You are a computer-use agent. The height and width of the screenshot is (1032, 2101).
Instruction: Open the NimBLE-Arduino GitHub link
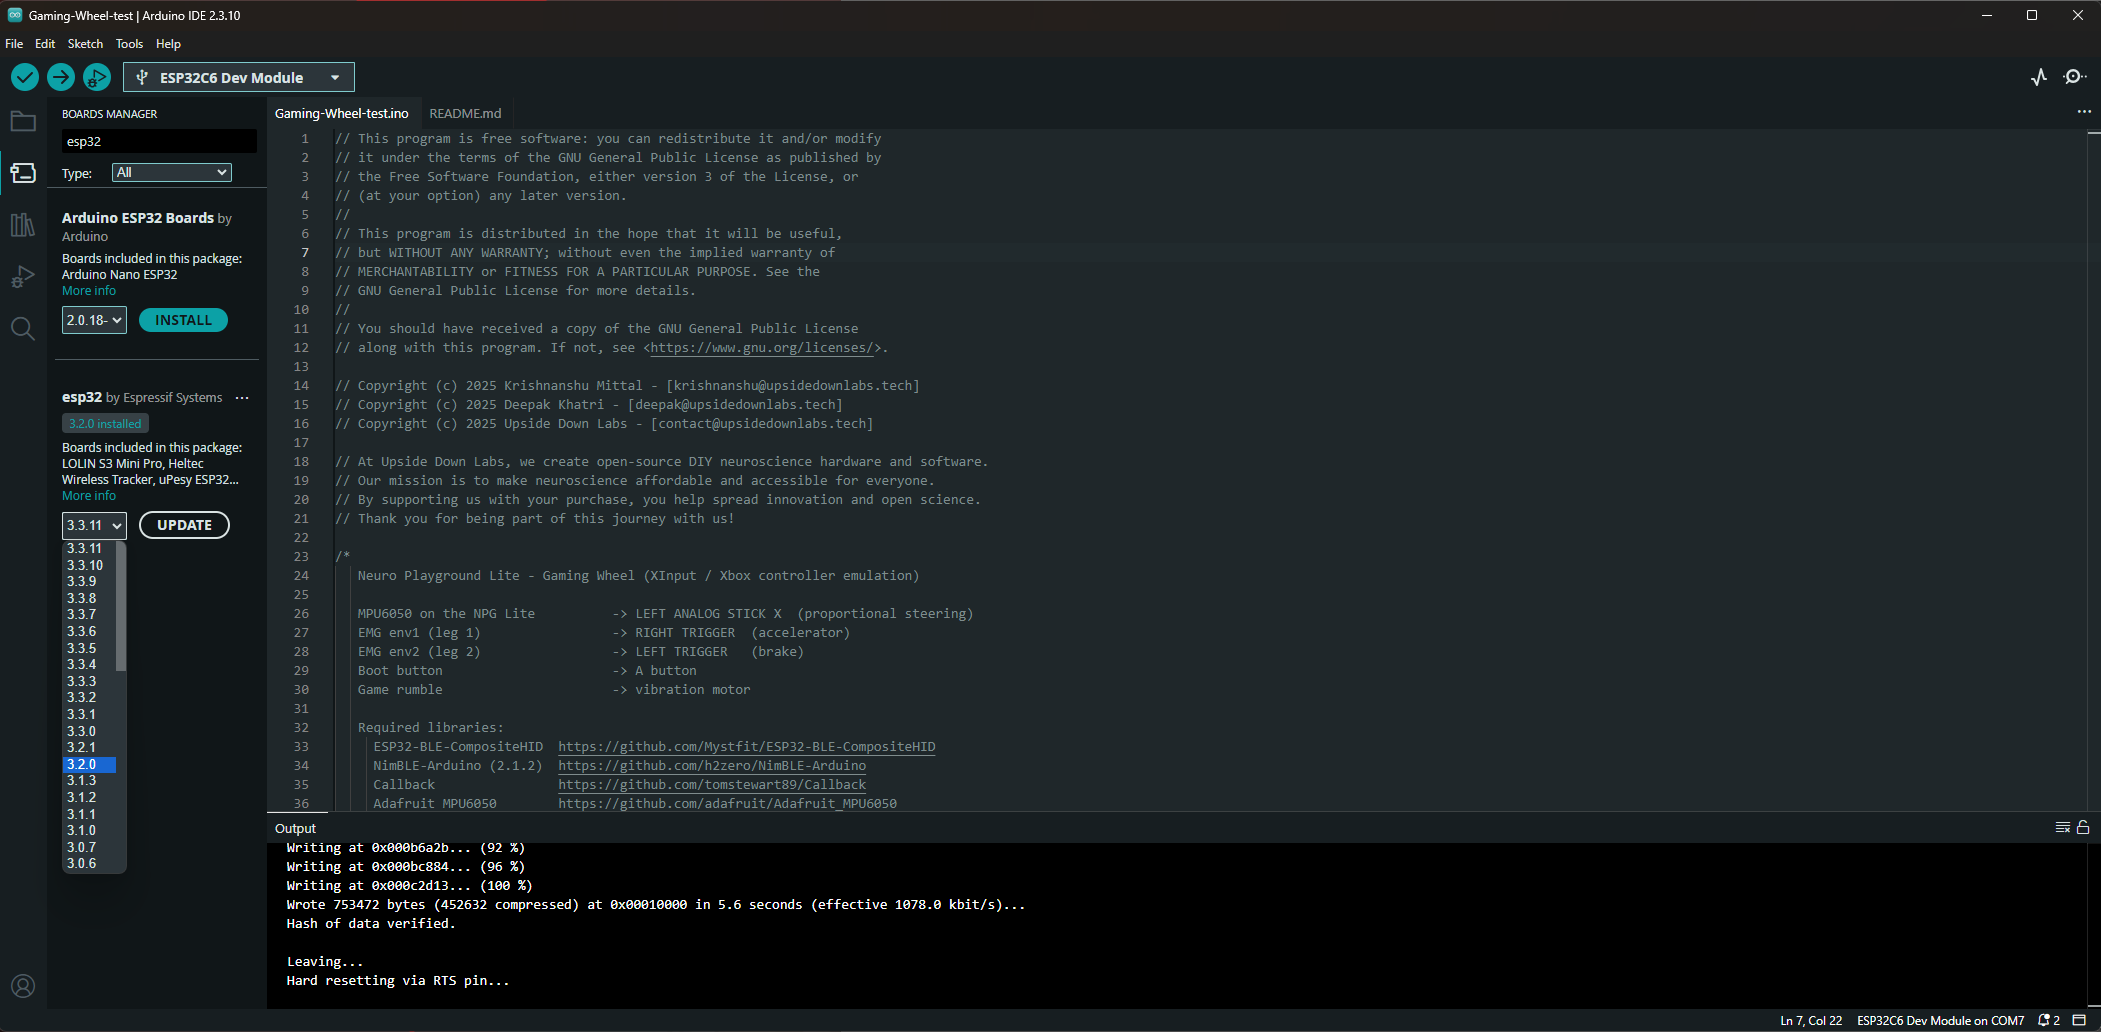712,766
